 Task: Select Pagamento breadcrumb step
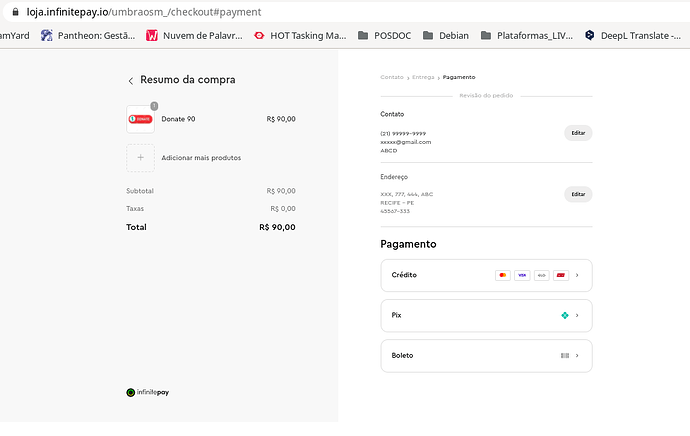click(x=459, y=77)
